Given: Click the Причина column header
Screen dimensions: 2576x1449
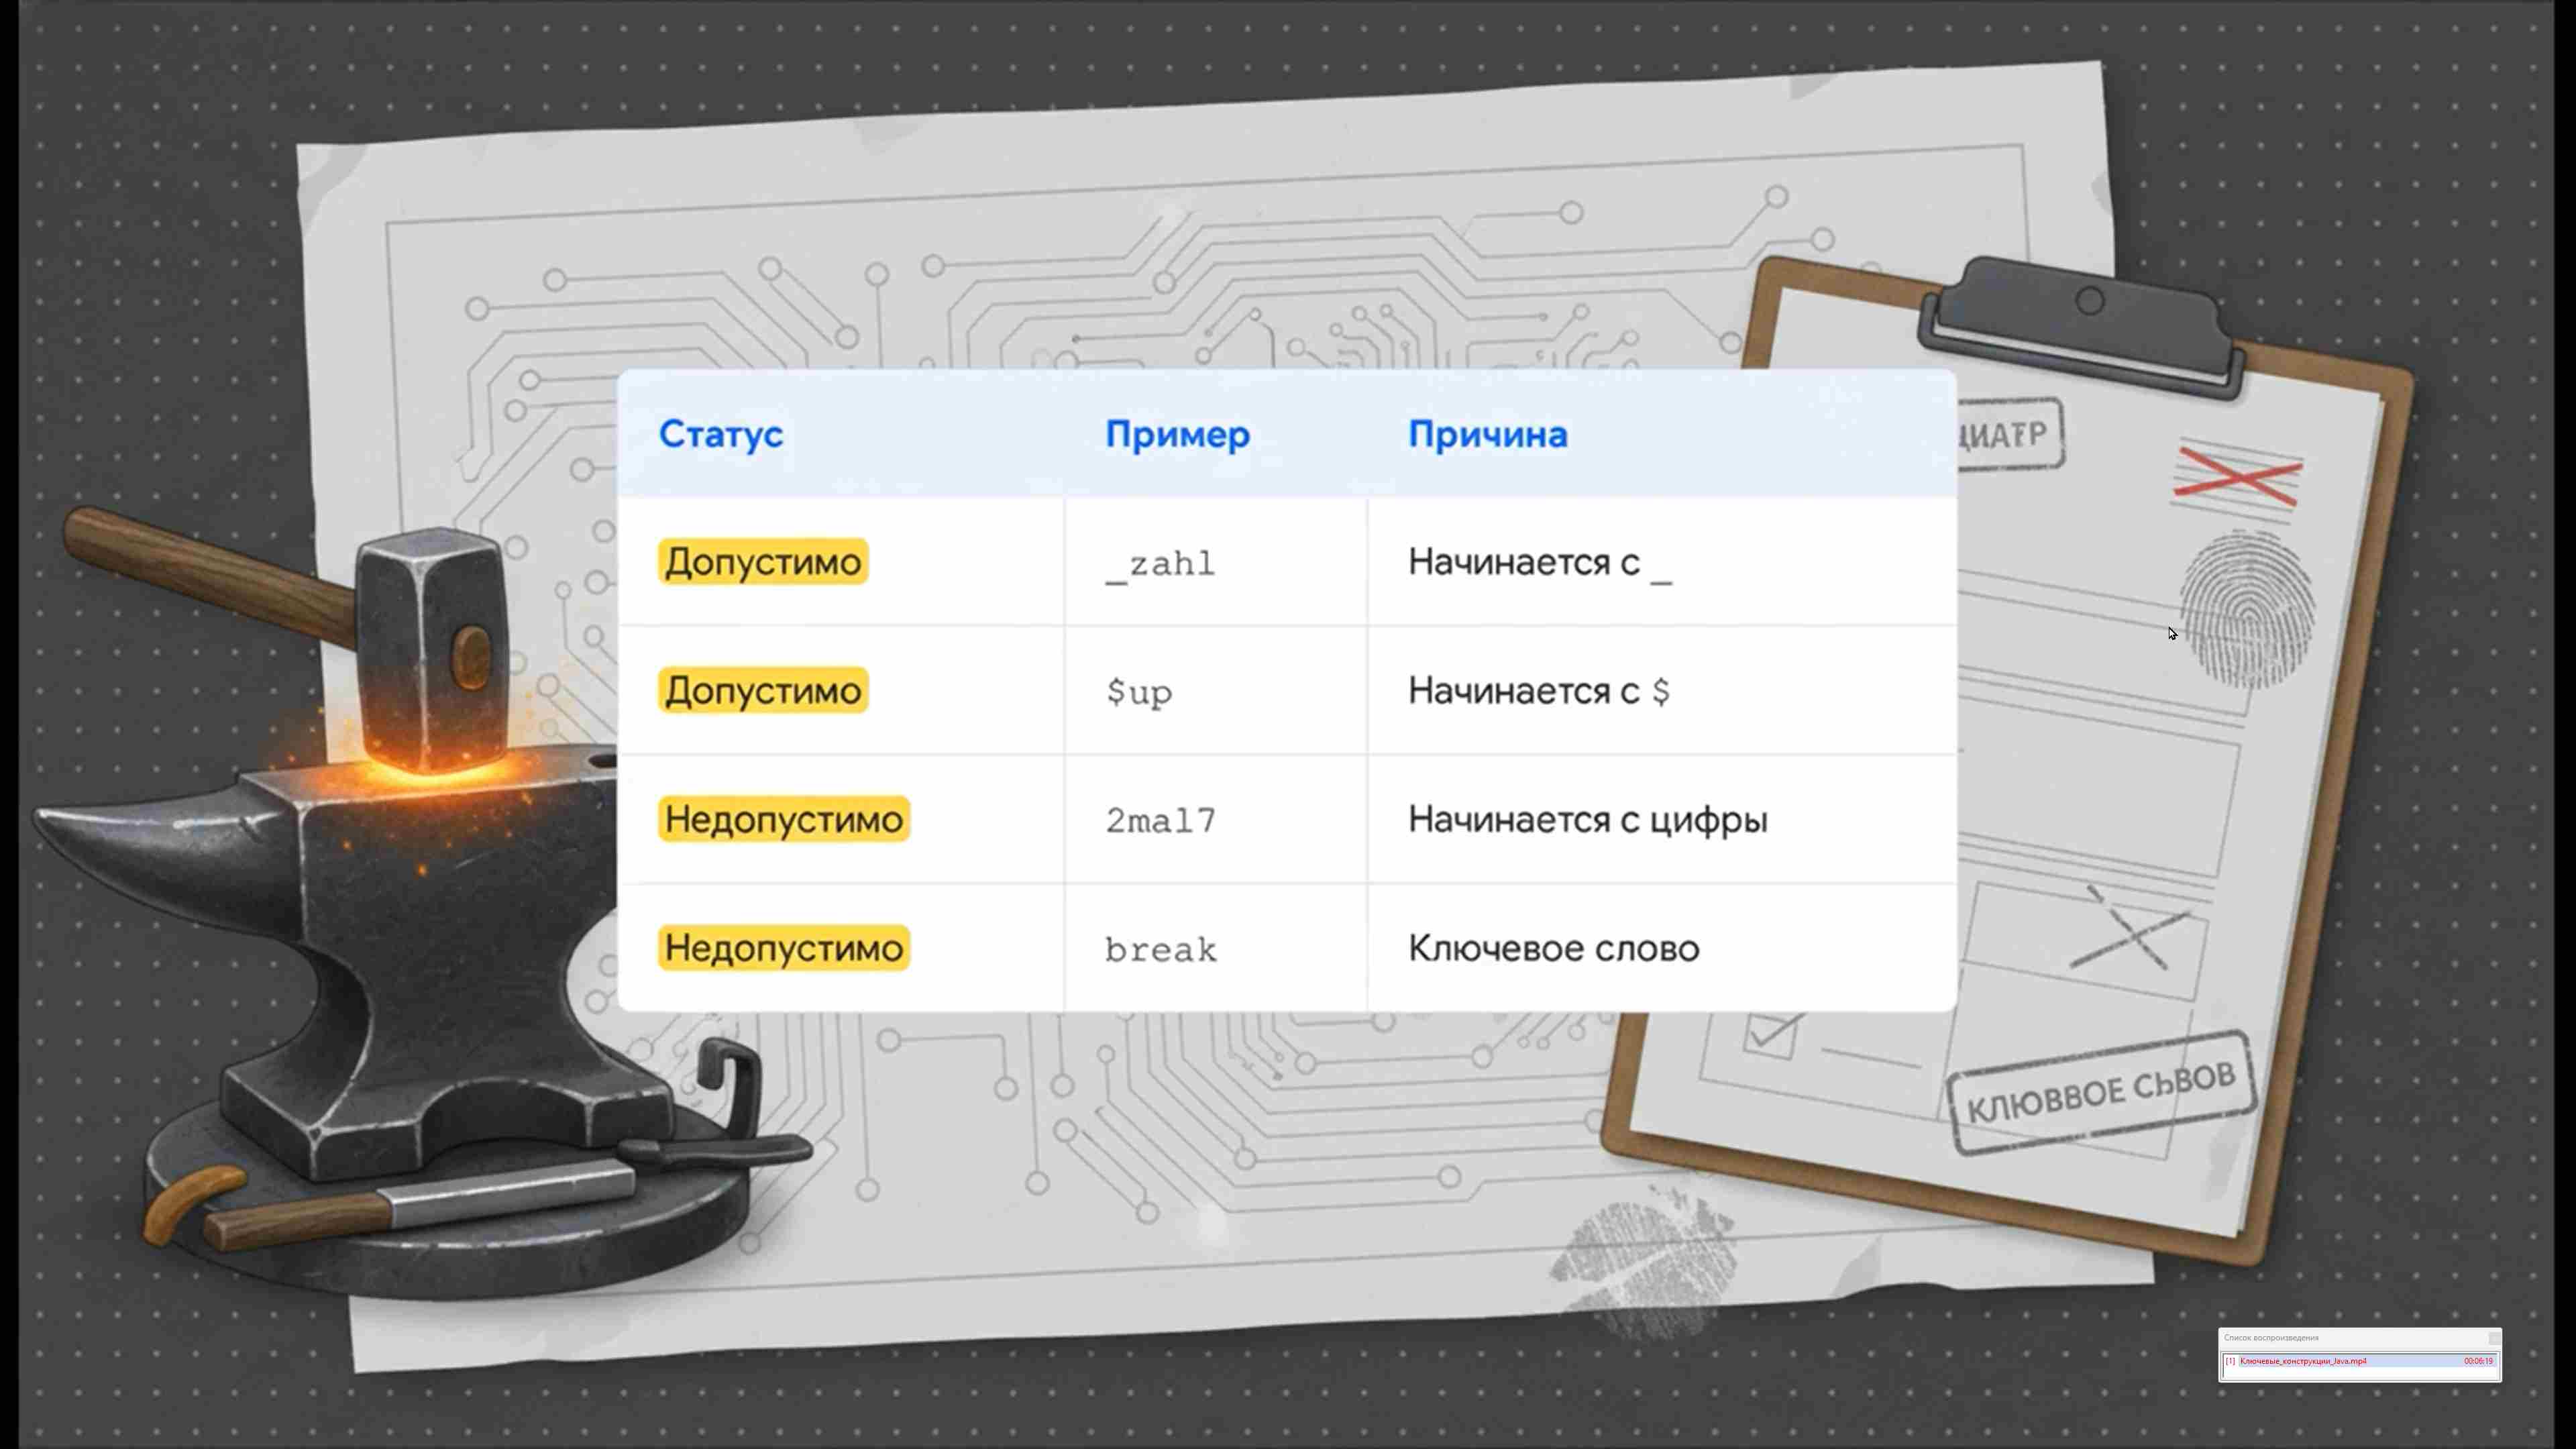Looking at the screenshot, I should point(1487,434).
